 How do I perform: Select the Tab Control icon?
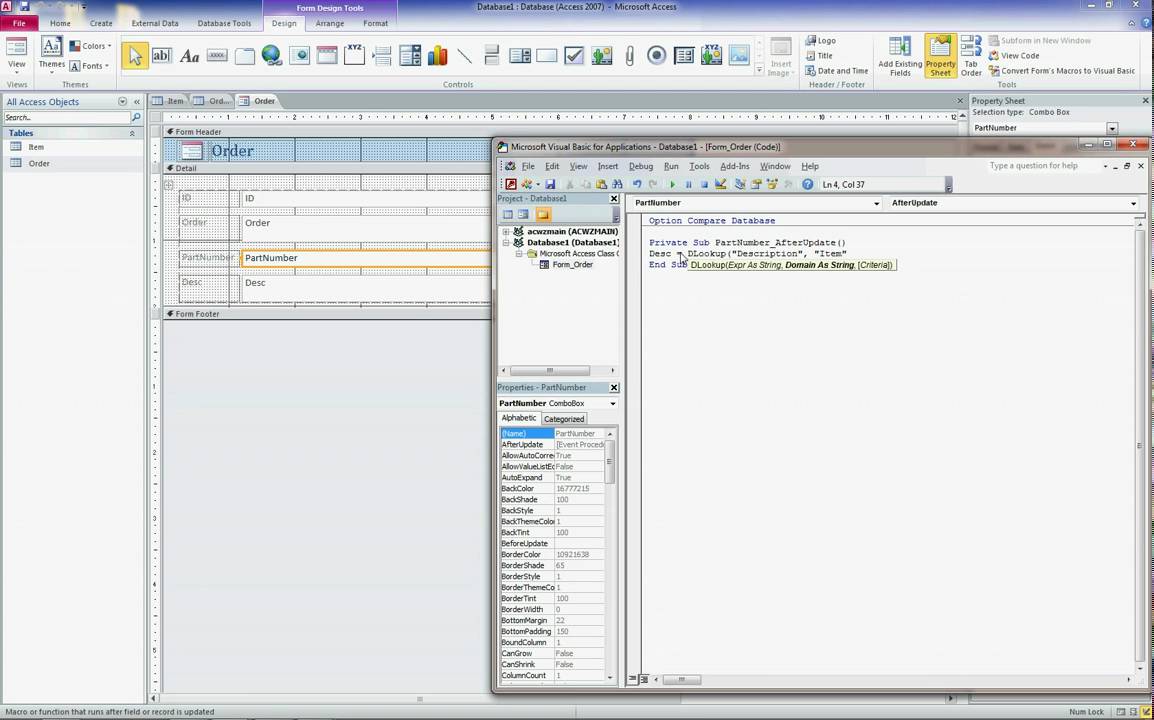(244, 55)
